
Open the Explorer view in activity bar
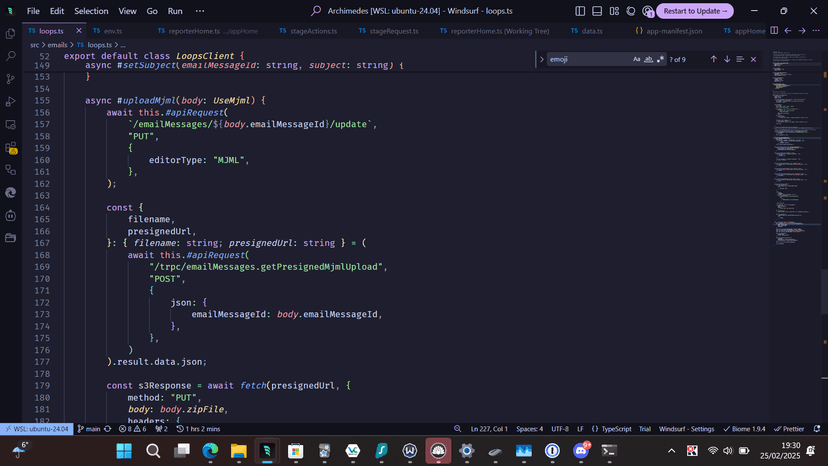(11, 32)
